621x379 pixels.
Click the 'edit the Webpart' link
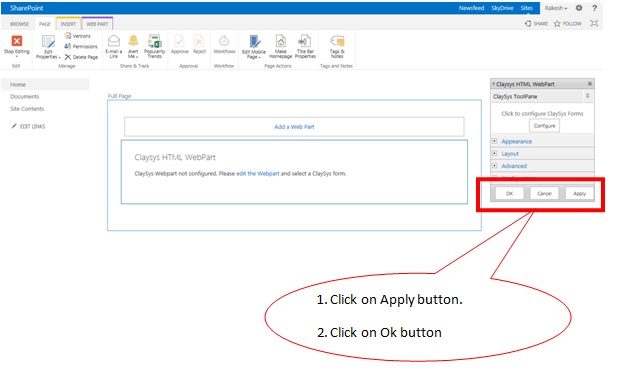[258, 173]
